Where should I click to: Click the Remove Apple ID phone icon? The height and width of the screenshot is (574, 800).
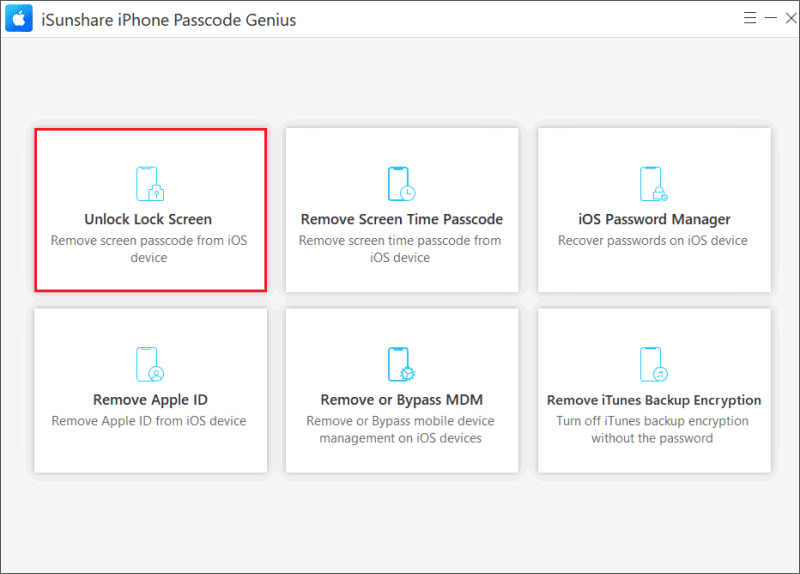tap(150, 365)
